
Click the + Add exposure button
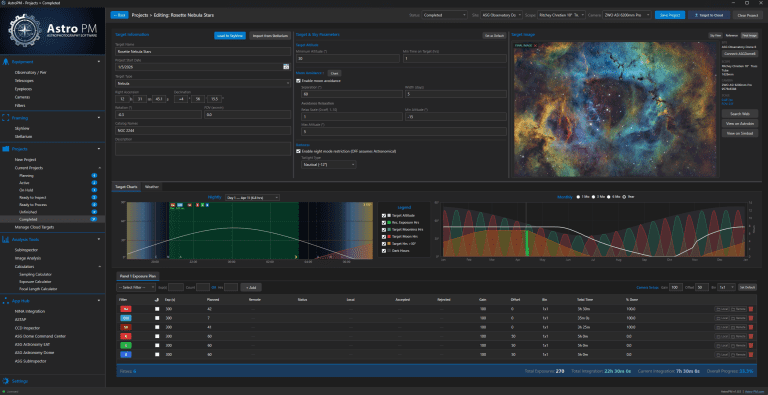pyautogui.click(x=251, y=287)
